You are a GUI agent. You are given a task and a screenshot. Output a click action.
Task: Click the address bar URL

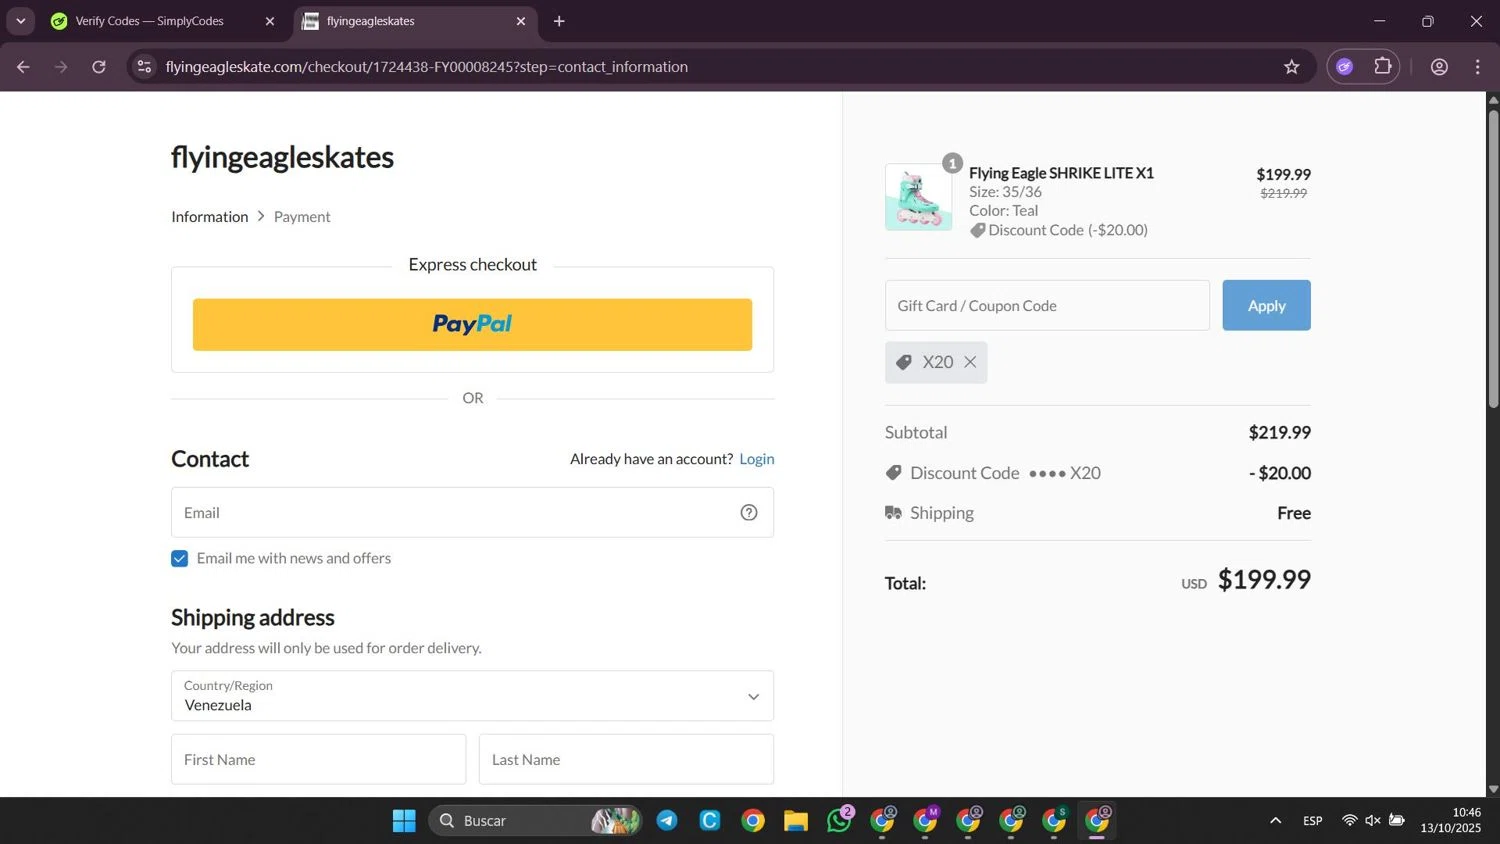tap(427, 67)
